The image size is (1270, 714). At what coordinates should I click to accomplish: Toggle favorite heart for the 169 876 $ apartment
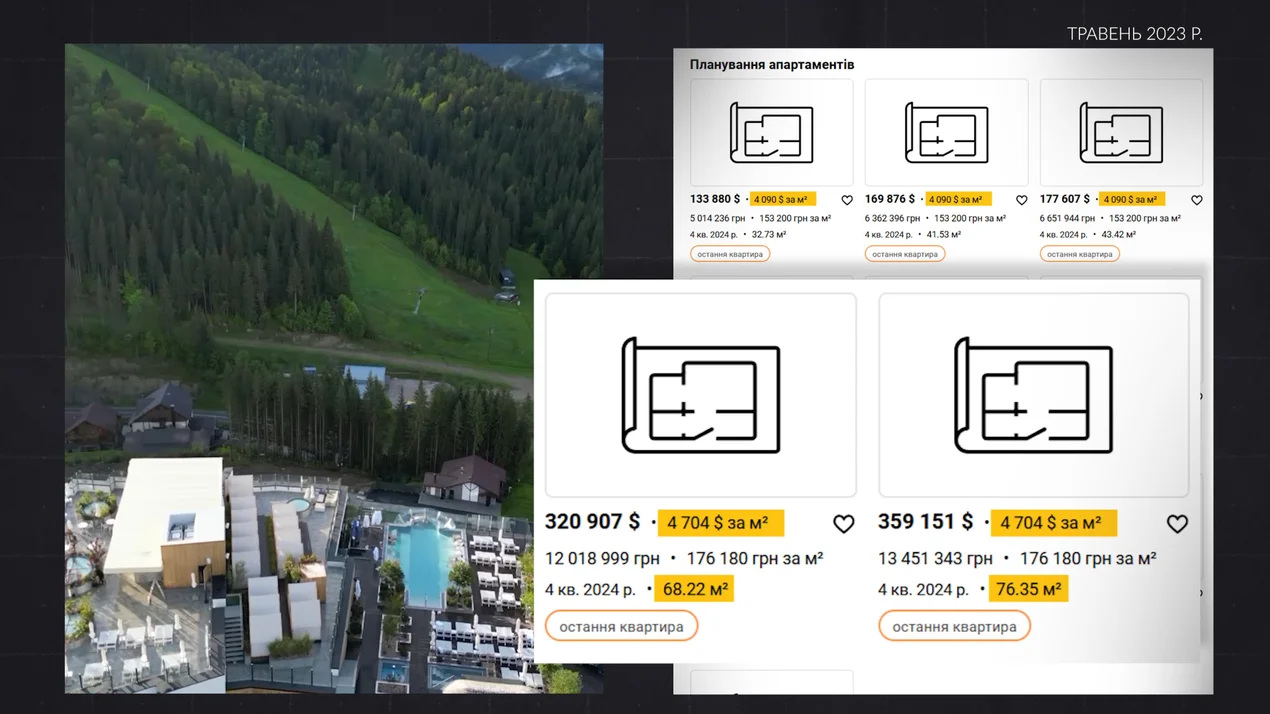click(1021, 200)
